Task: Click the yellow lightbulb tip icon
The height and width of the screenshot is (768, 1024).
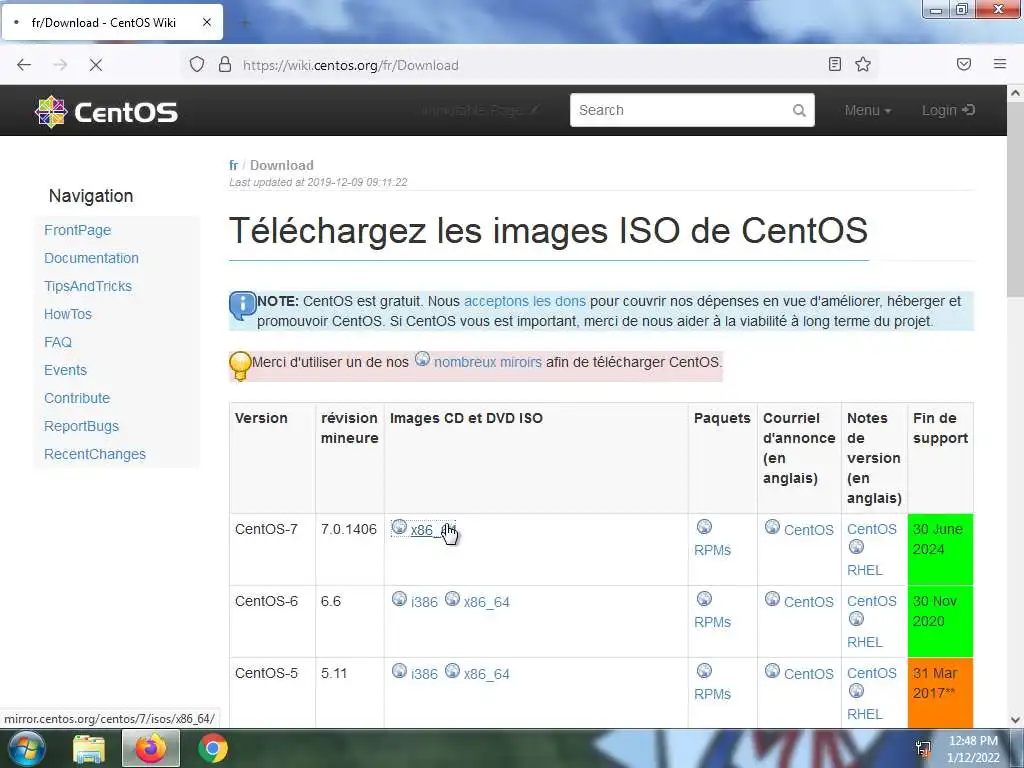Action: point(240,366)
